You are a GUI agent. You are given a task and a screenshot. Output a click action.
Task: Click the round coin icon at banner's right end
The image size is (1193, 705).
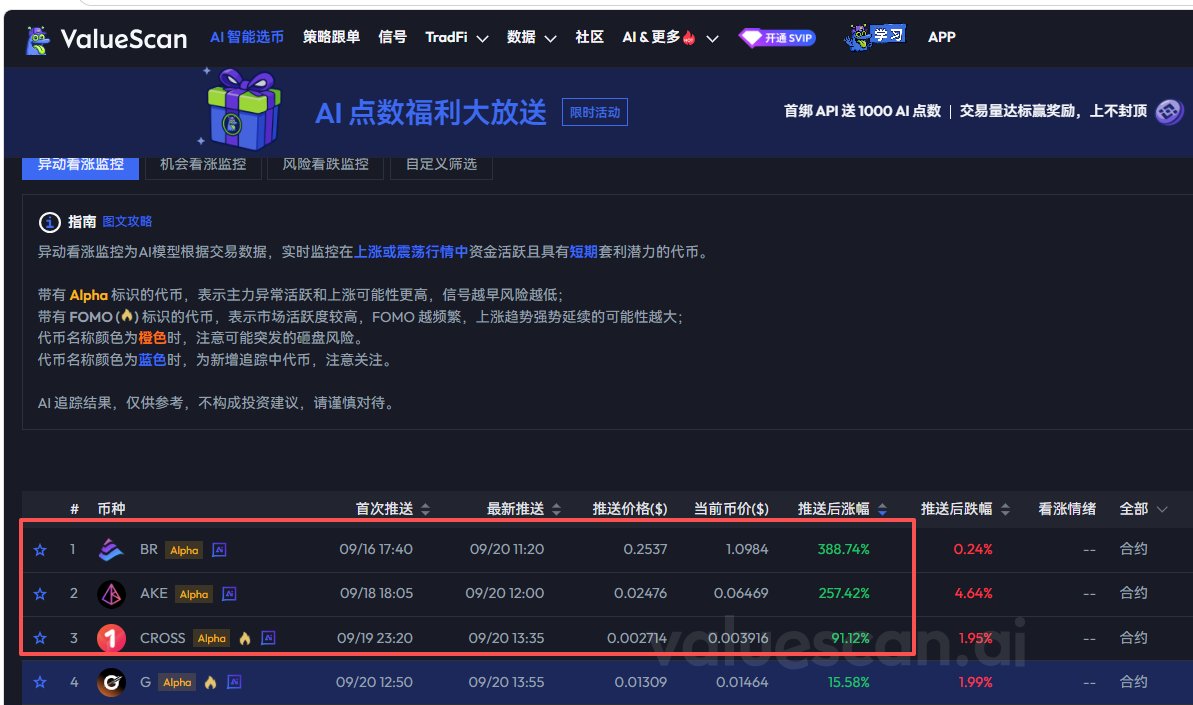[x=1169, y=112]
